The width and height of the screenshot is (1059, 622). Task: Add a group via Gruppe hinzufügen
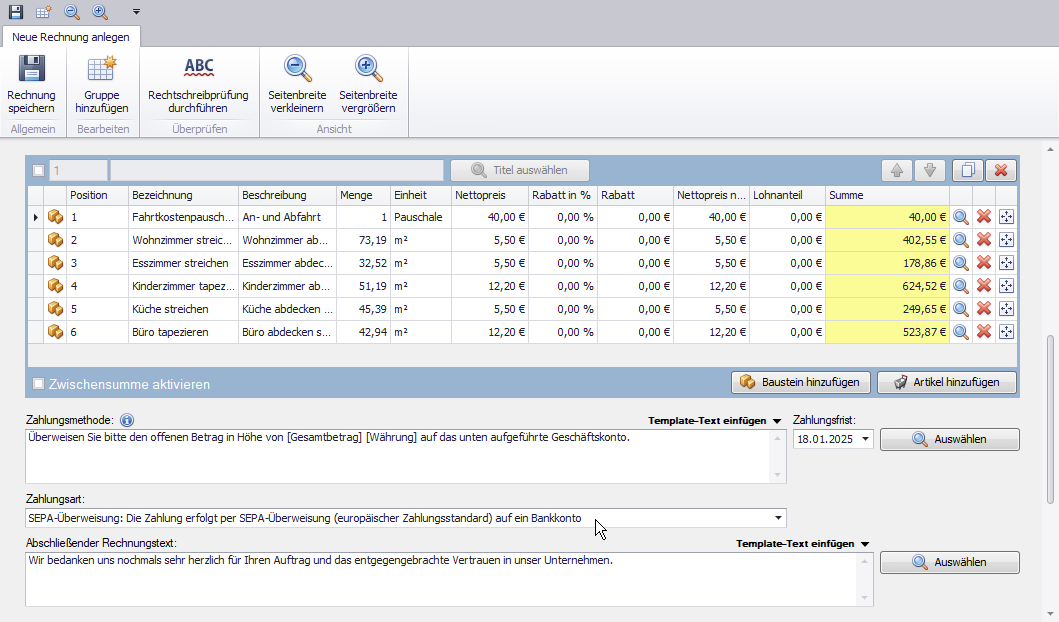(x=102, y=84)
